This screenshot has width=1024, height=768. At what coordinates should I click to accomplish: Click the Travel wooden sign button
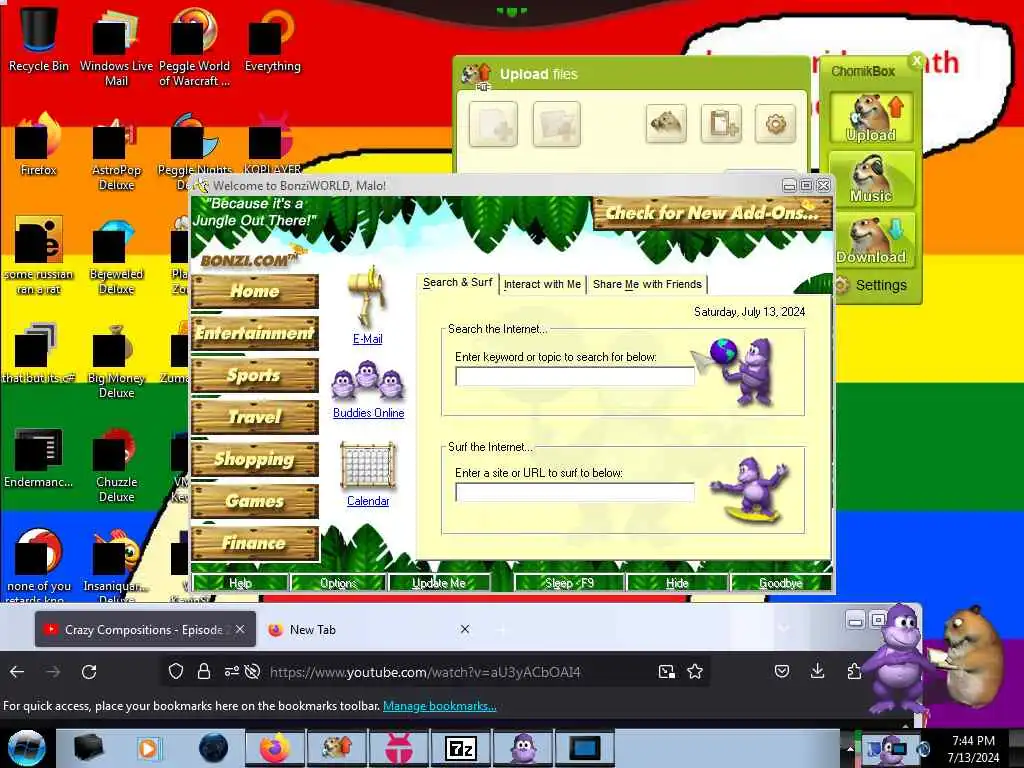click(x=255, y=417)
